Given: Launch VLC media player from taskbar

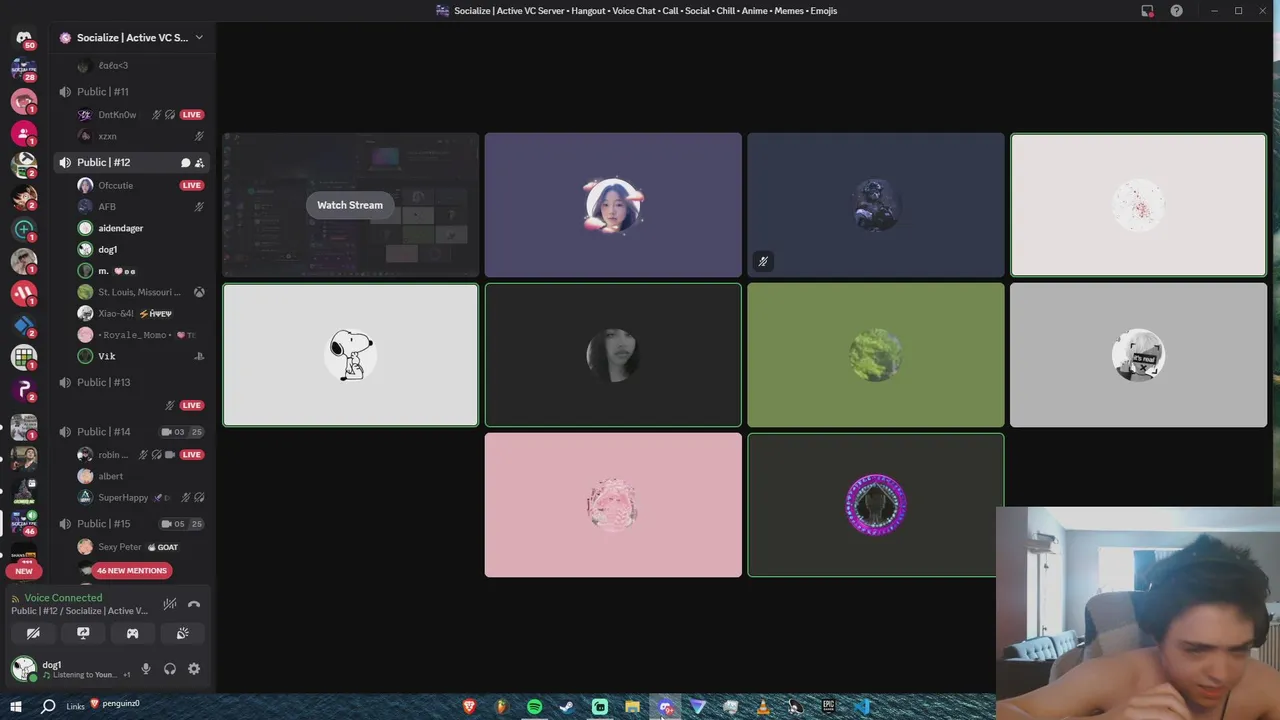Looking at the screenshot, I should click(763, 707).
